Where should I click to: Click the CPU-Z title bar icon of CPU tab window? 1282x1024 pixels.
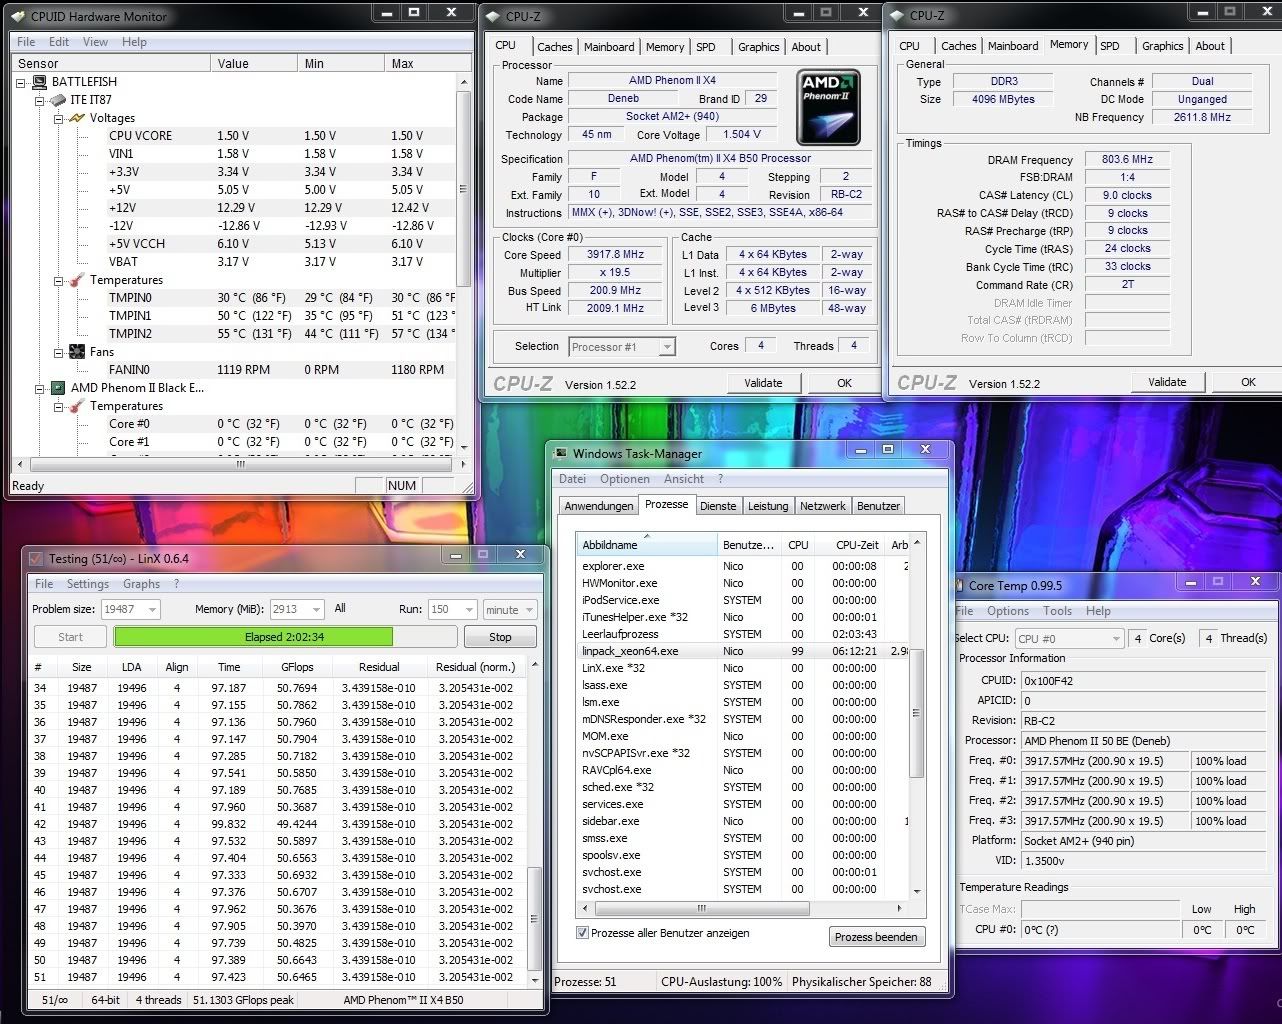point(494,16)
